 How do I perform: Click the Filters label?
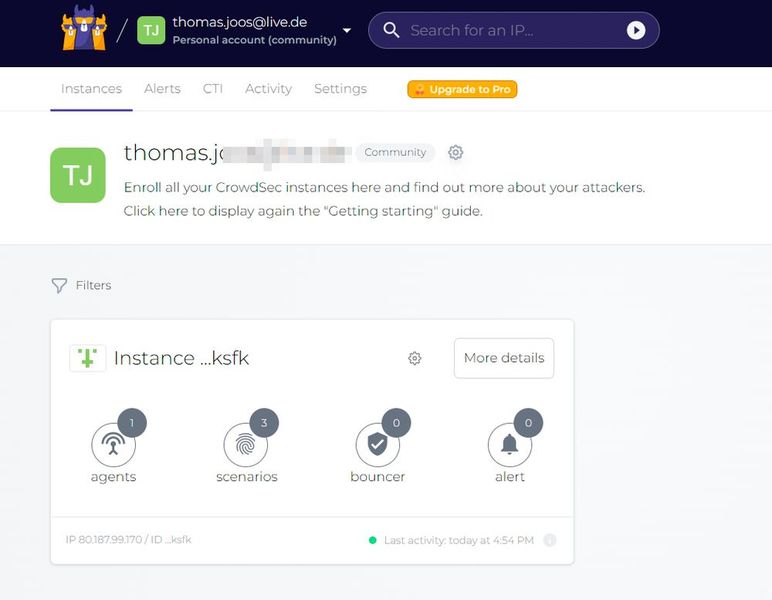[x=94, y=285]
